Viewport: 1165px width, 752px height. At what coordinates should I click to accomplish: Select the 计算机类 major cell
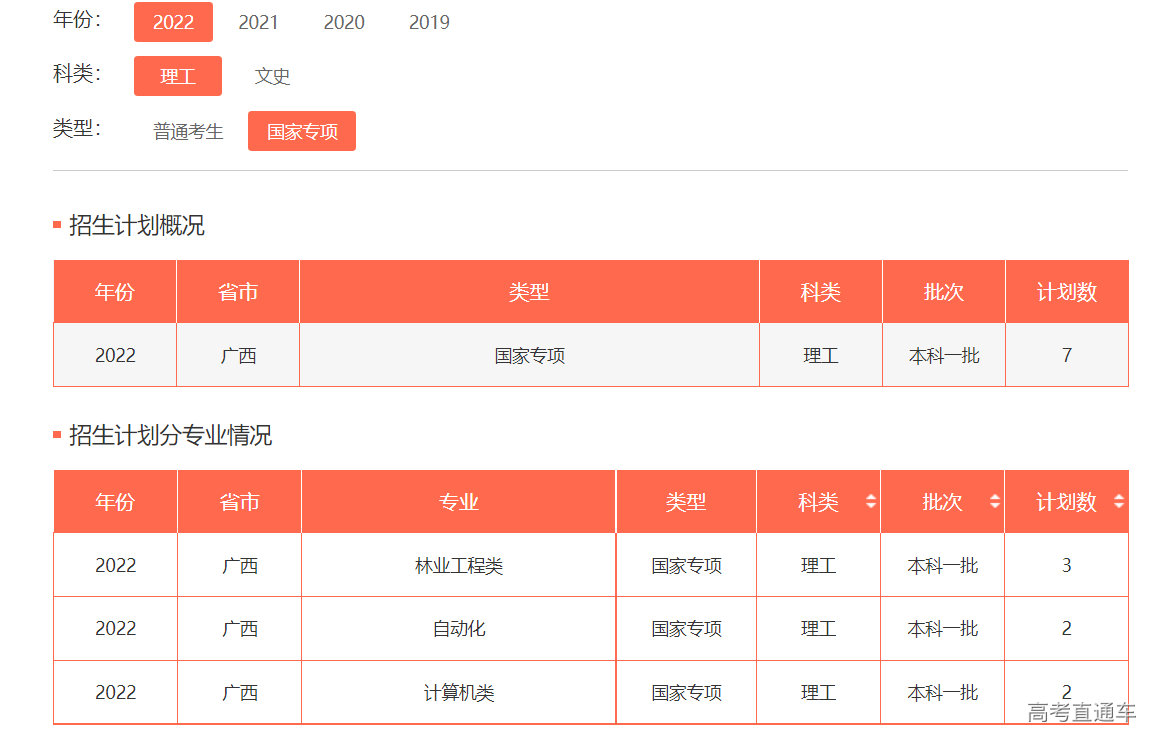[459, 693]
